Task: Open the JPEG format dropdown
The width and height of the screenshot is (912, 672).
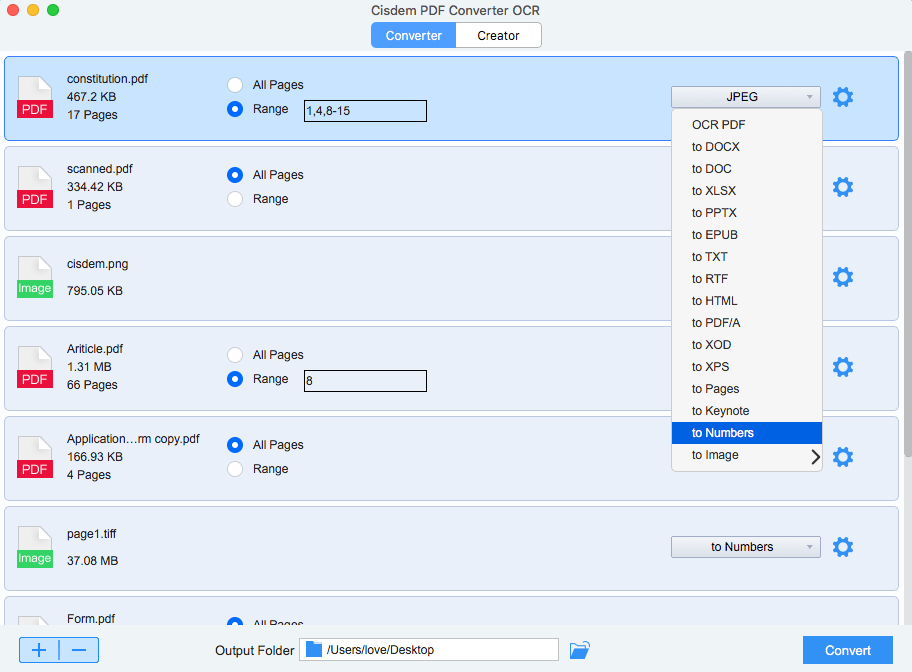Action: [x=745, y=97]
